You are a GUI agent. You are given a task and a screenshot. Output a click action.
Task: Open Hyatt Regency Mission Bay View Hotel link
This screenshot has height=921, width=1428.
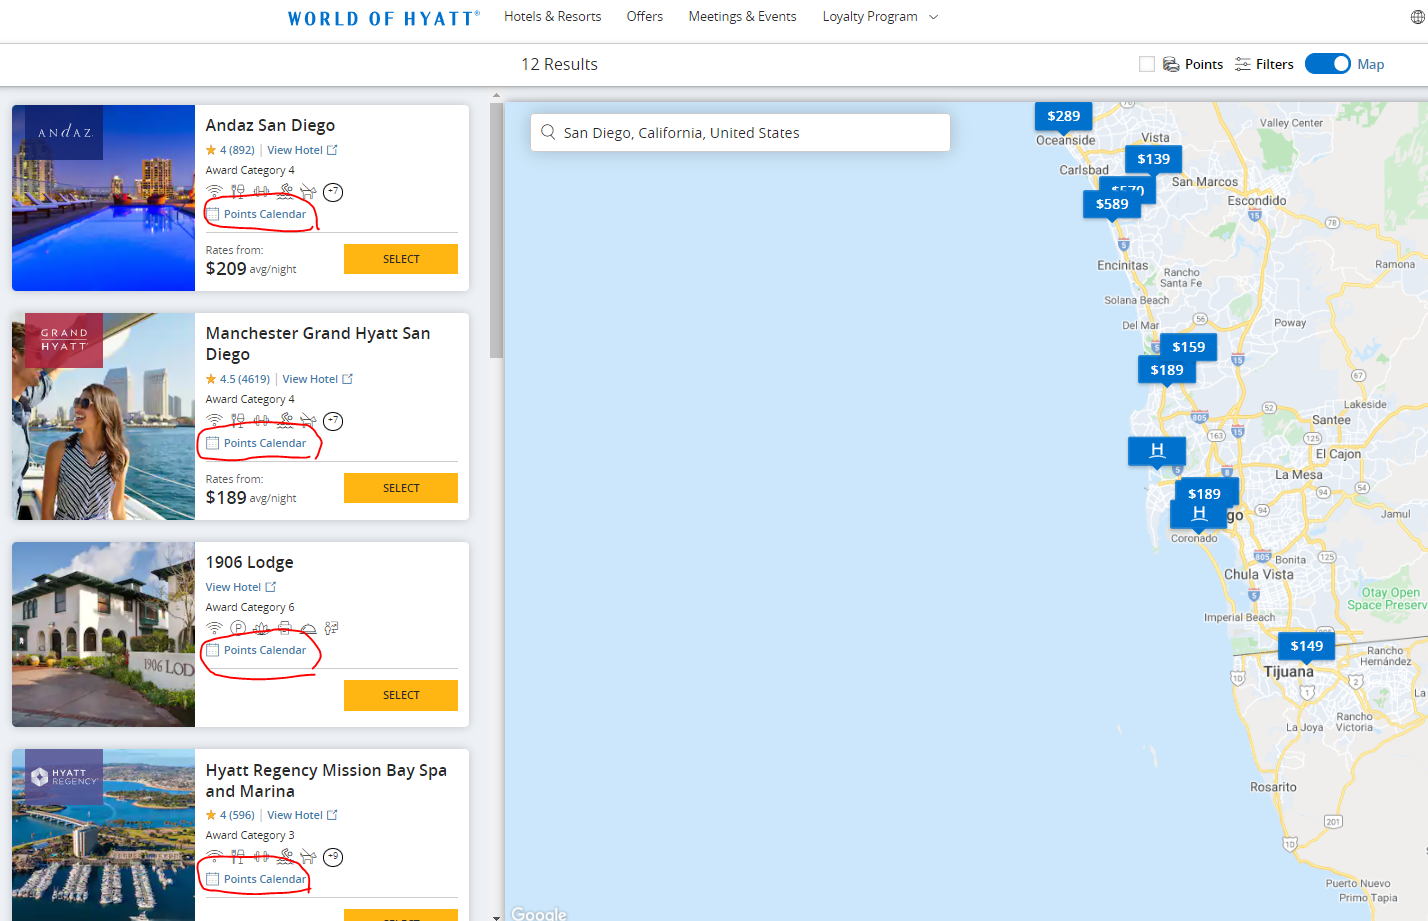click(302, 815)
